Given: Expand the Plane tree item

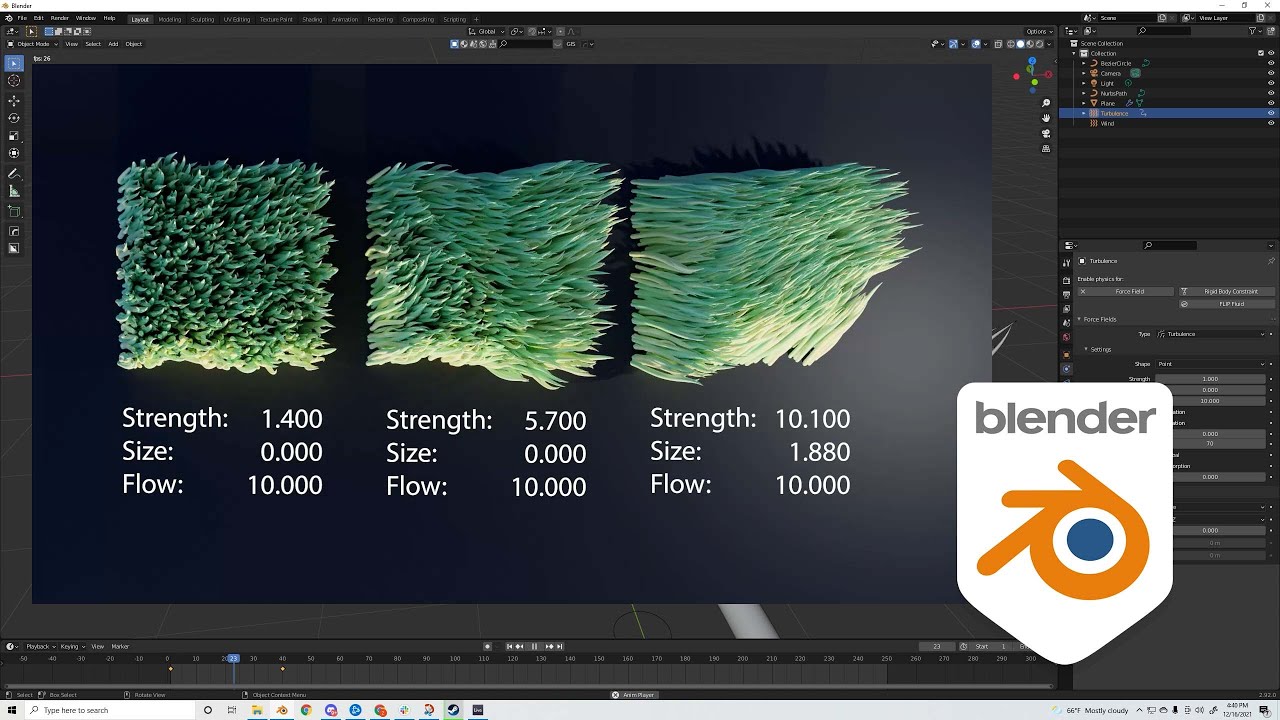Looking at the screenshot, I should pyautogui.click(x=1083, y=103).
